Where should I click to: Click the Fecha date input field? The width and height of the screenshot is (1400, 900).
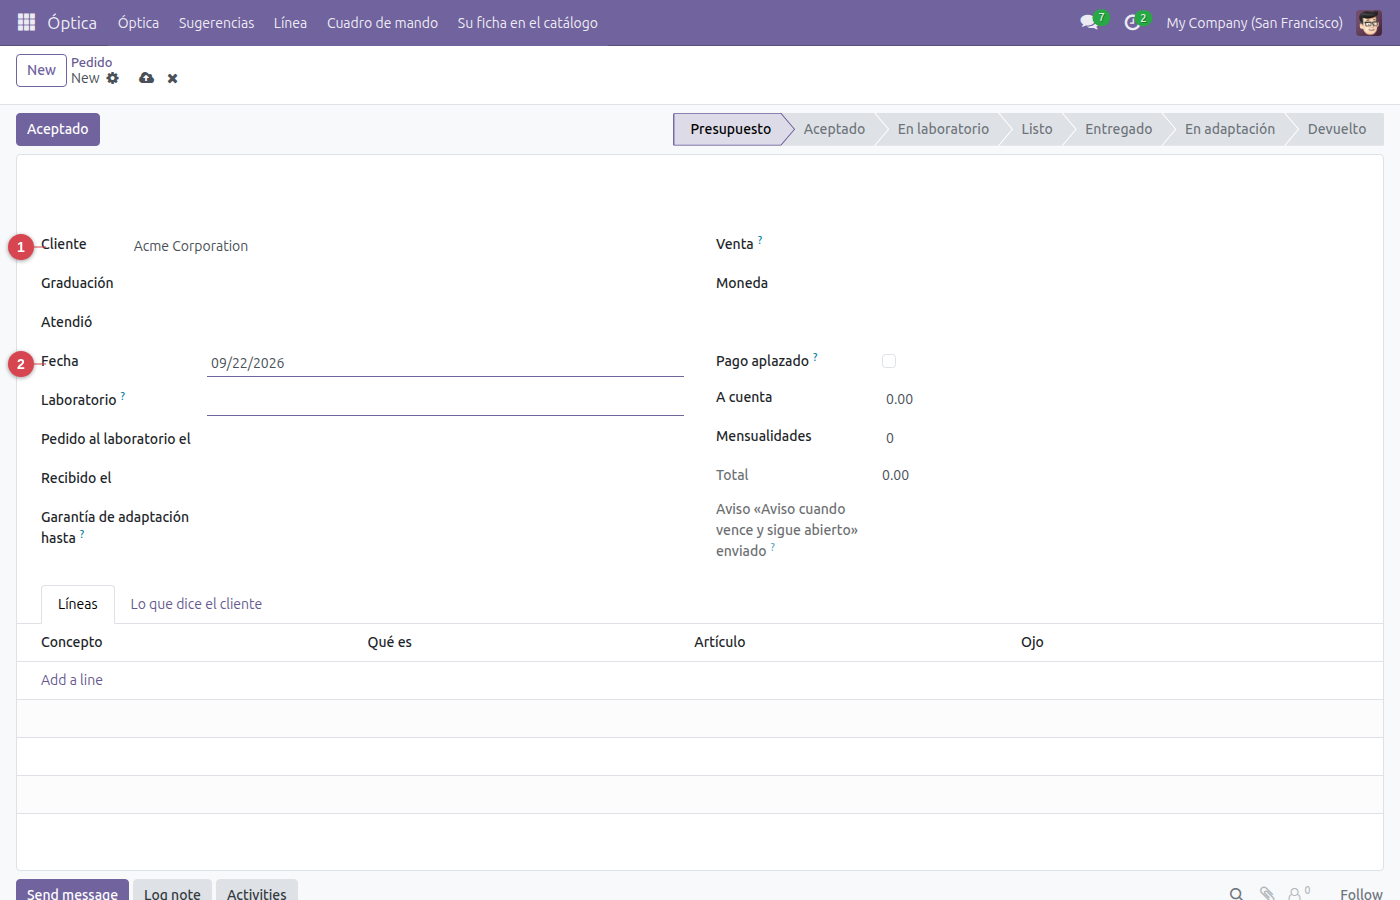point(445,363)
